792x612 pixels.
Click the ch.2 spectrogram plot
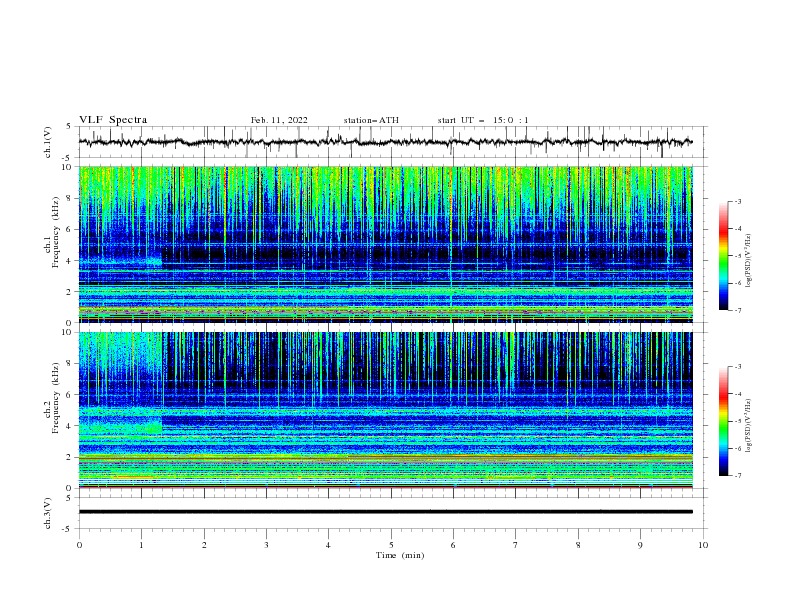385,410
